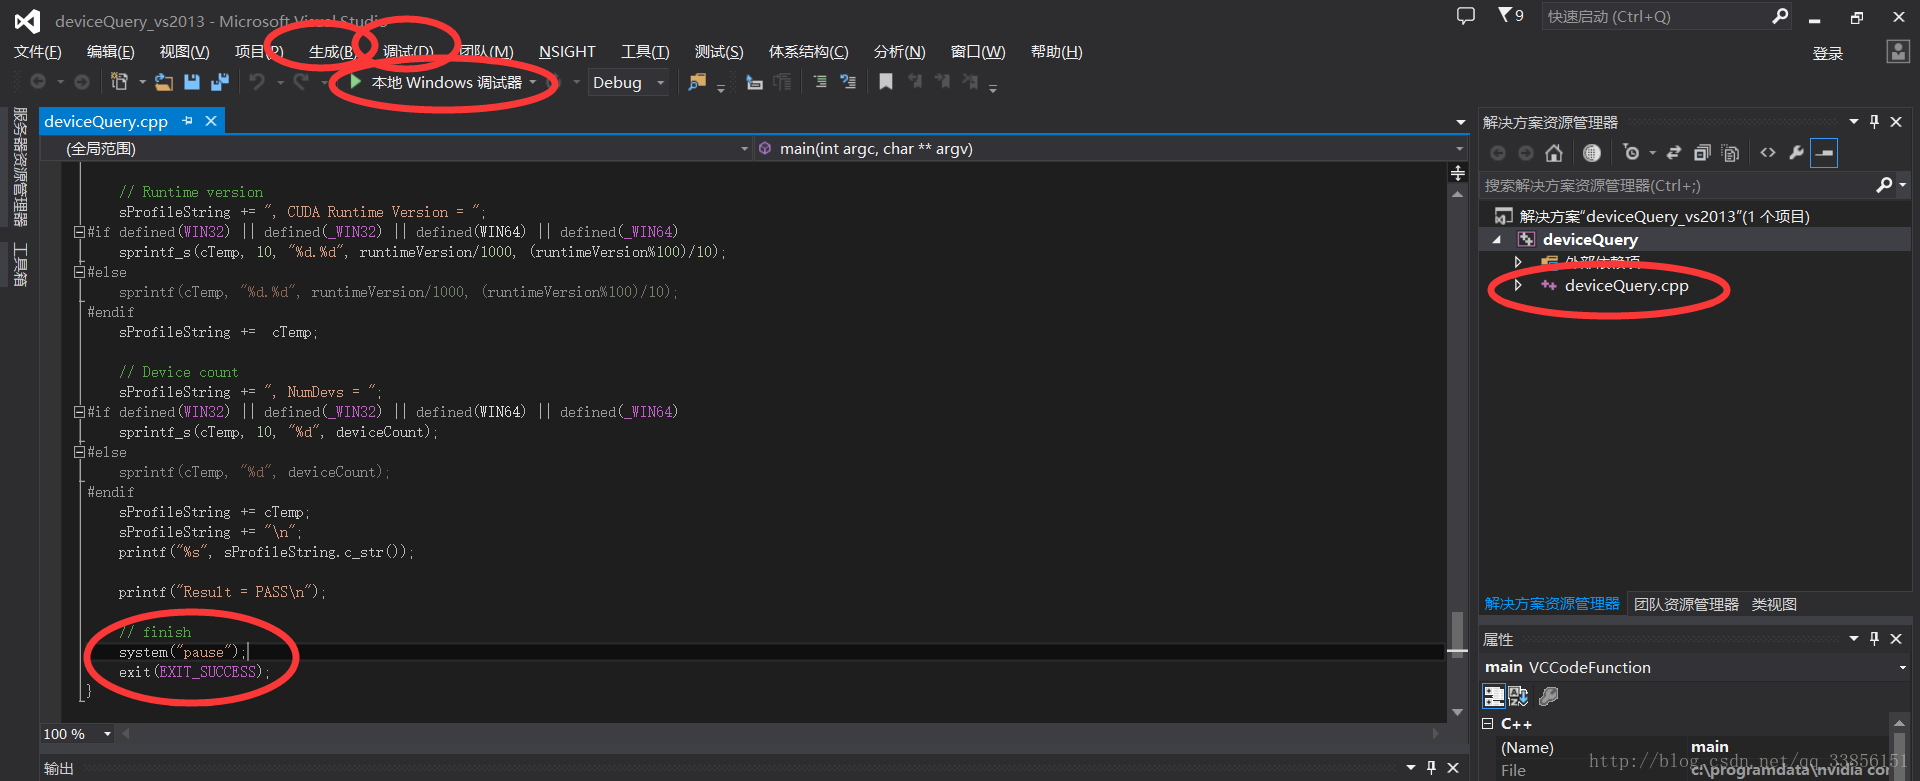Click the Properties wrench icon in Solution Explorer
Screen dimensions: 1920x781
(x=1796, y=153)
